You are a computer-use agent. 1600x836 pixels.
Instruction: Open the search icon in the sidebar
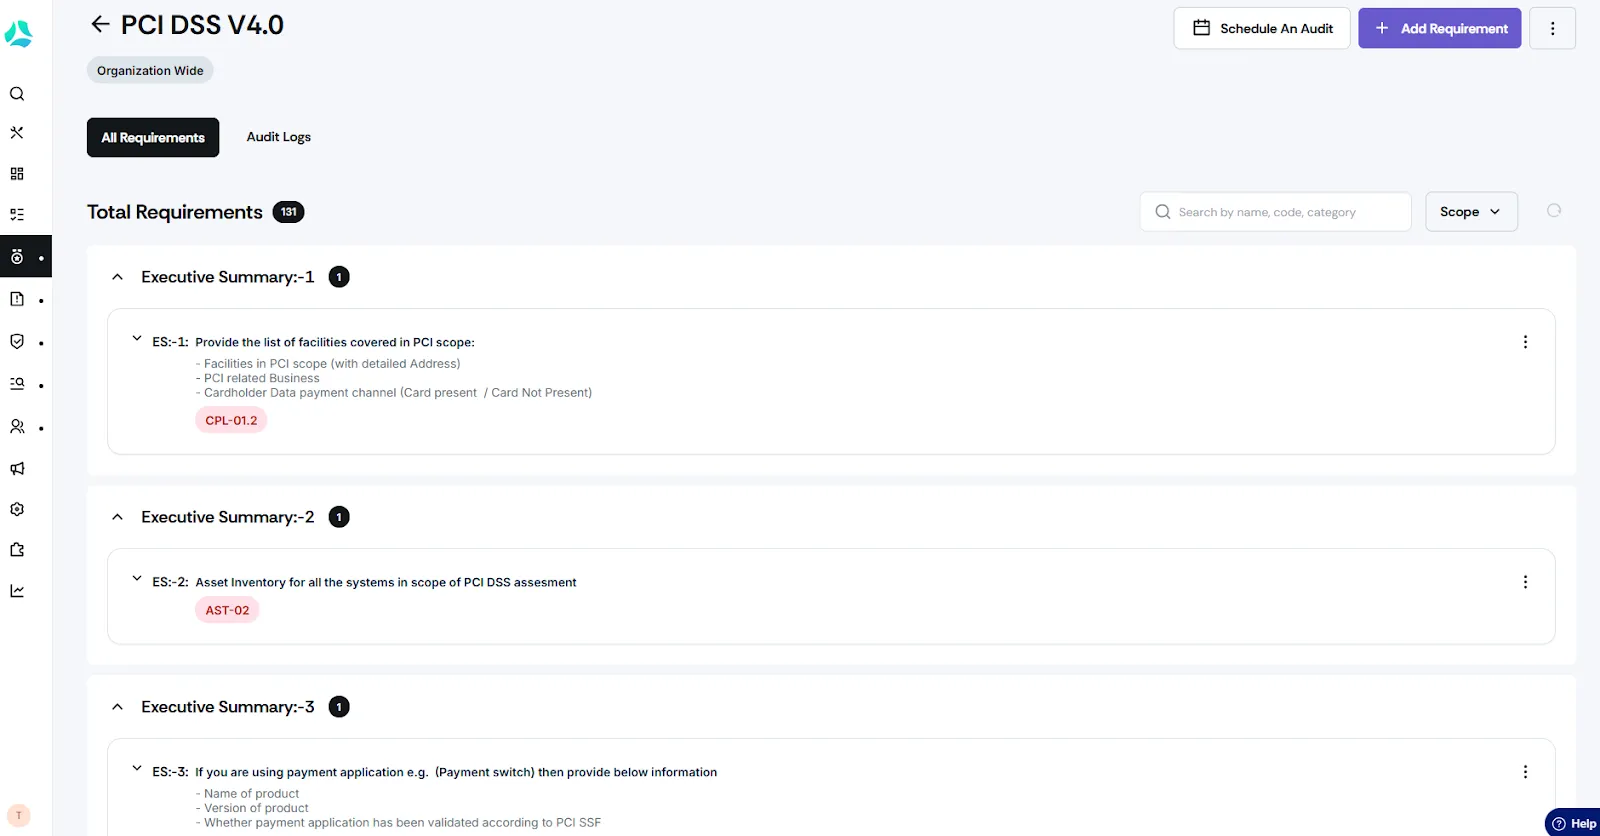coord(17,94)
